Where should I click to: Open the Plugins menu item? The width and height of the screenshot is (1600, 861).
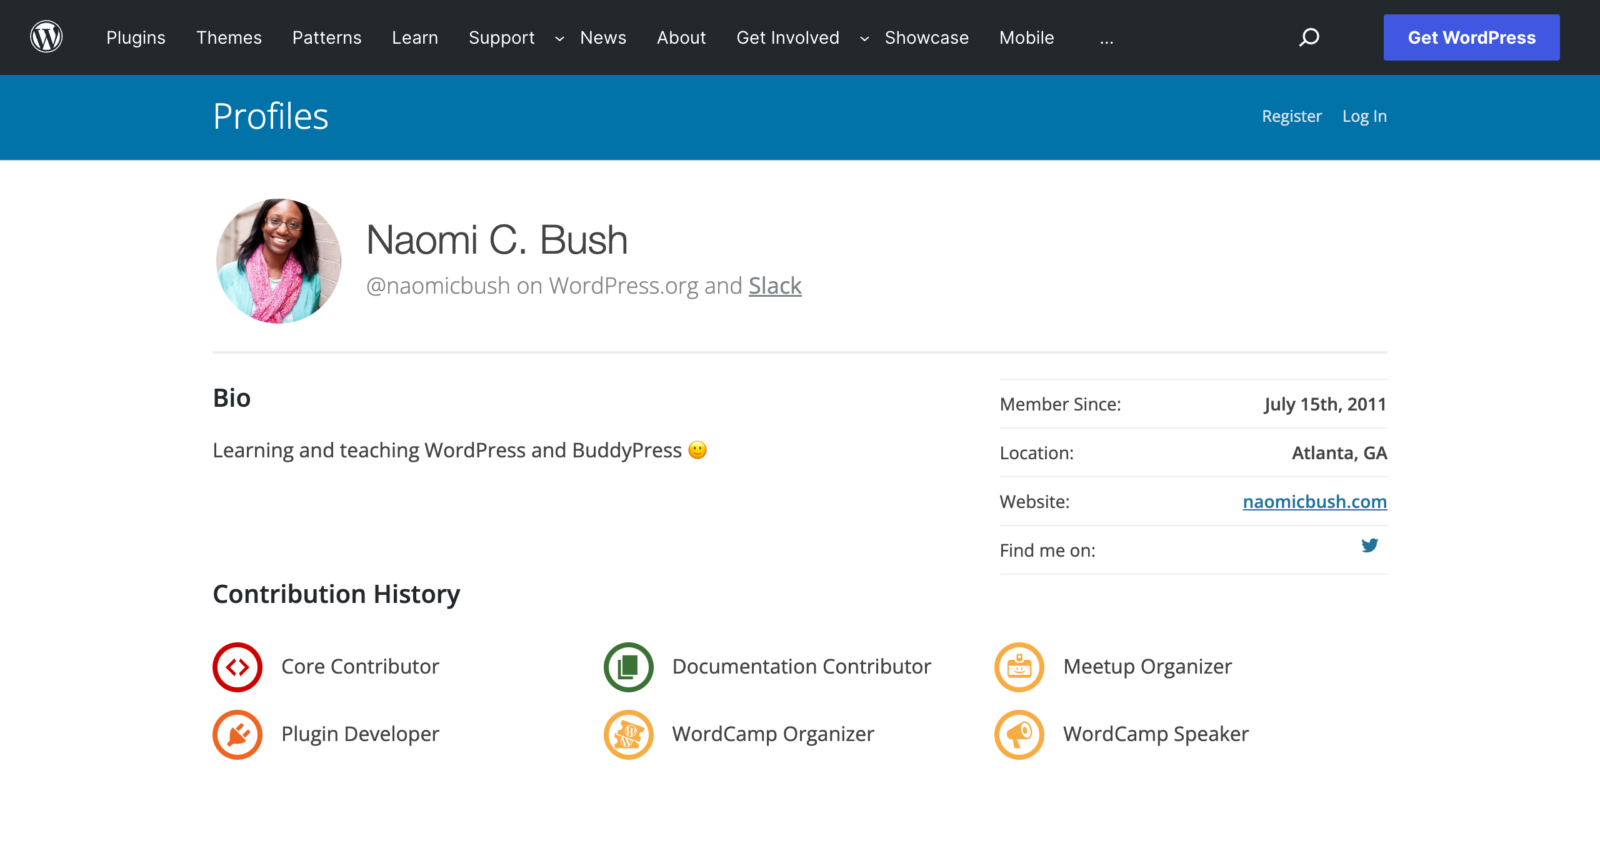pyautogui.click(x=136, y=37)
